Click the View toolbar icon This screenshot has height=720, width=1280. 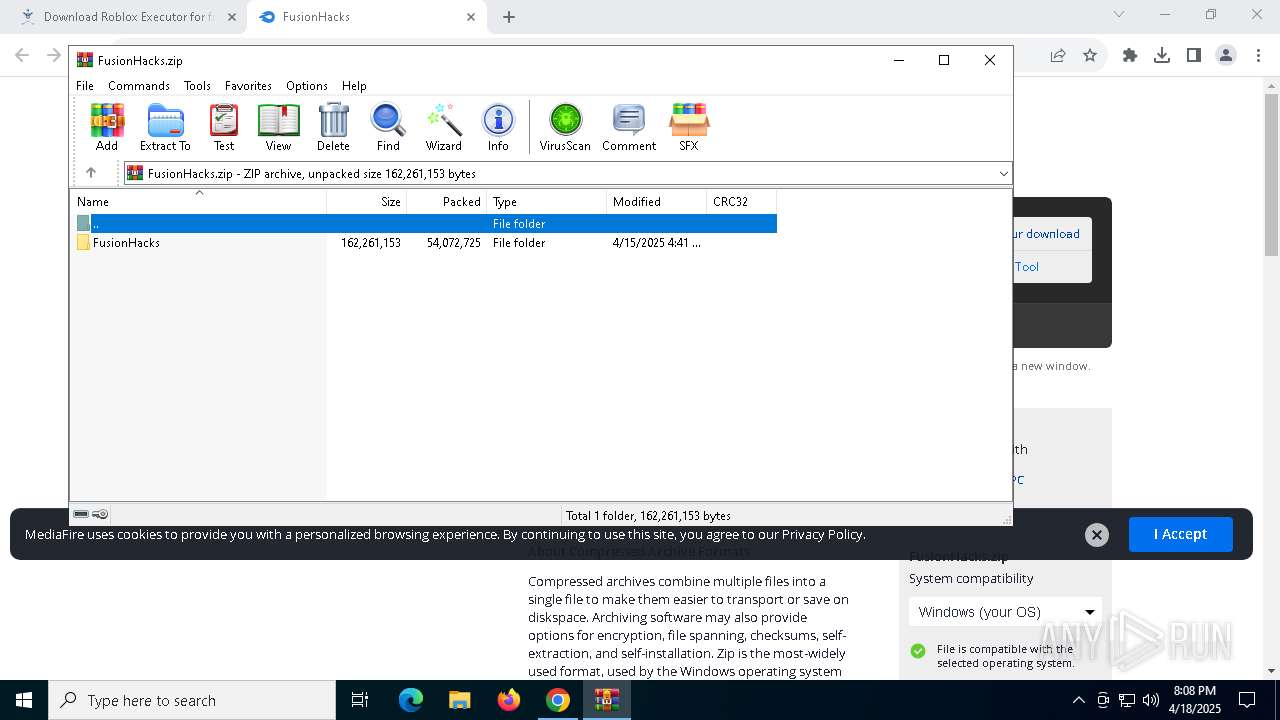[278, 127]
